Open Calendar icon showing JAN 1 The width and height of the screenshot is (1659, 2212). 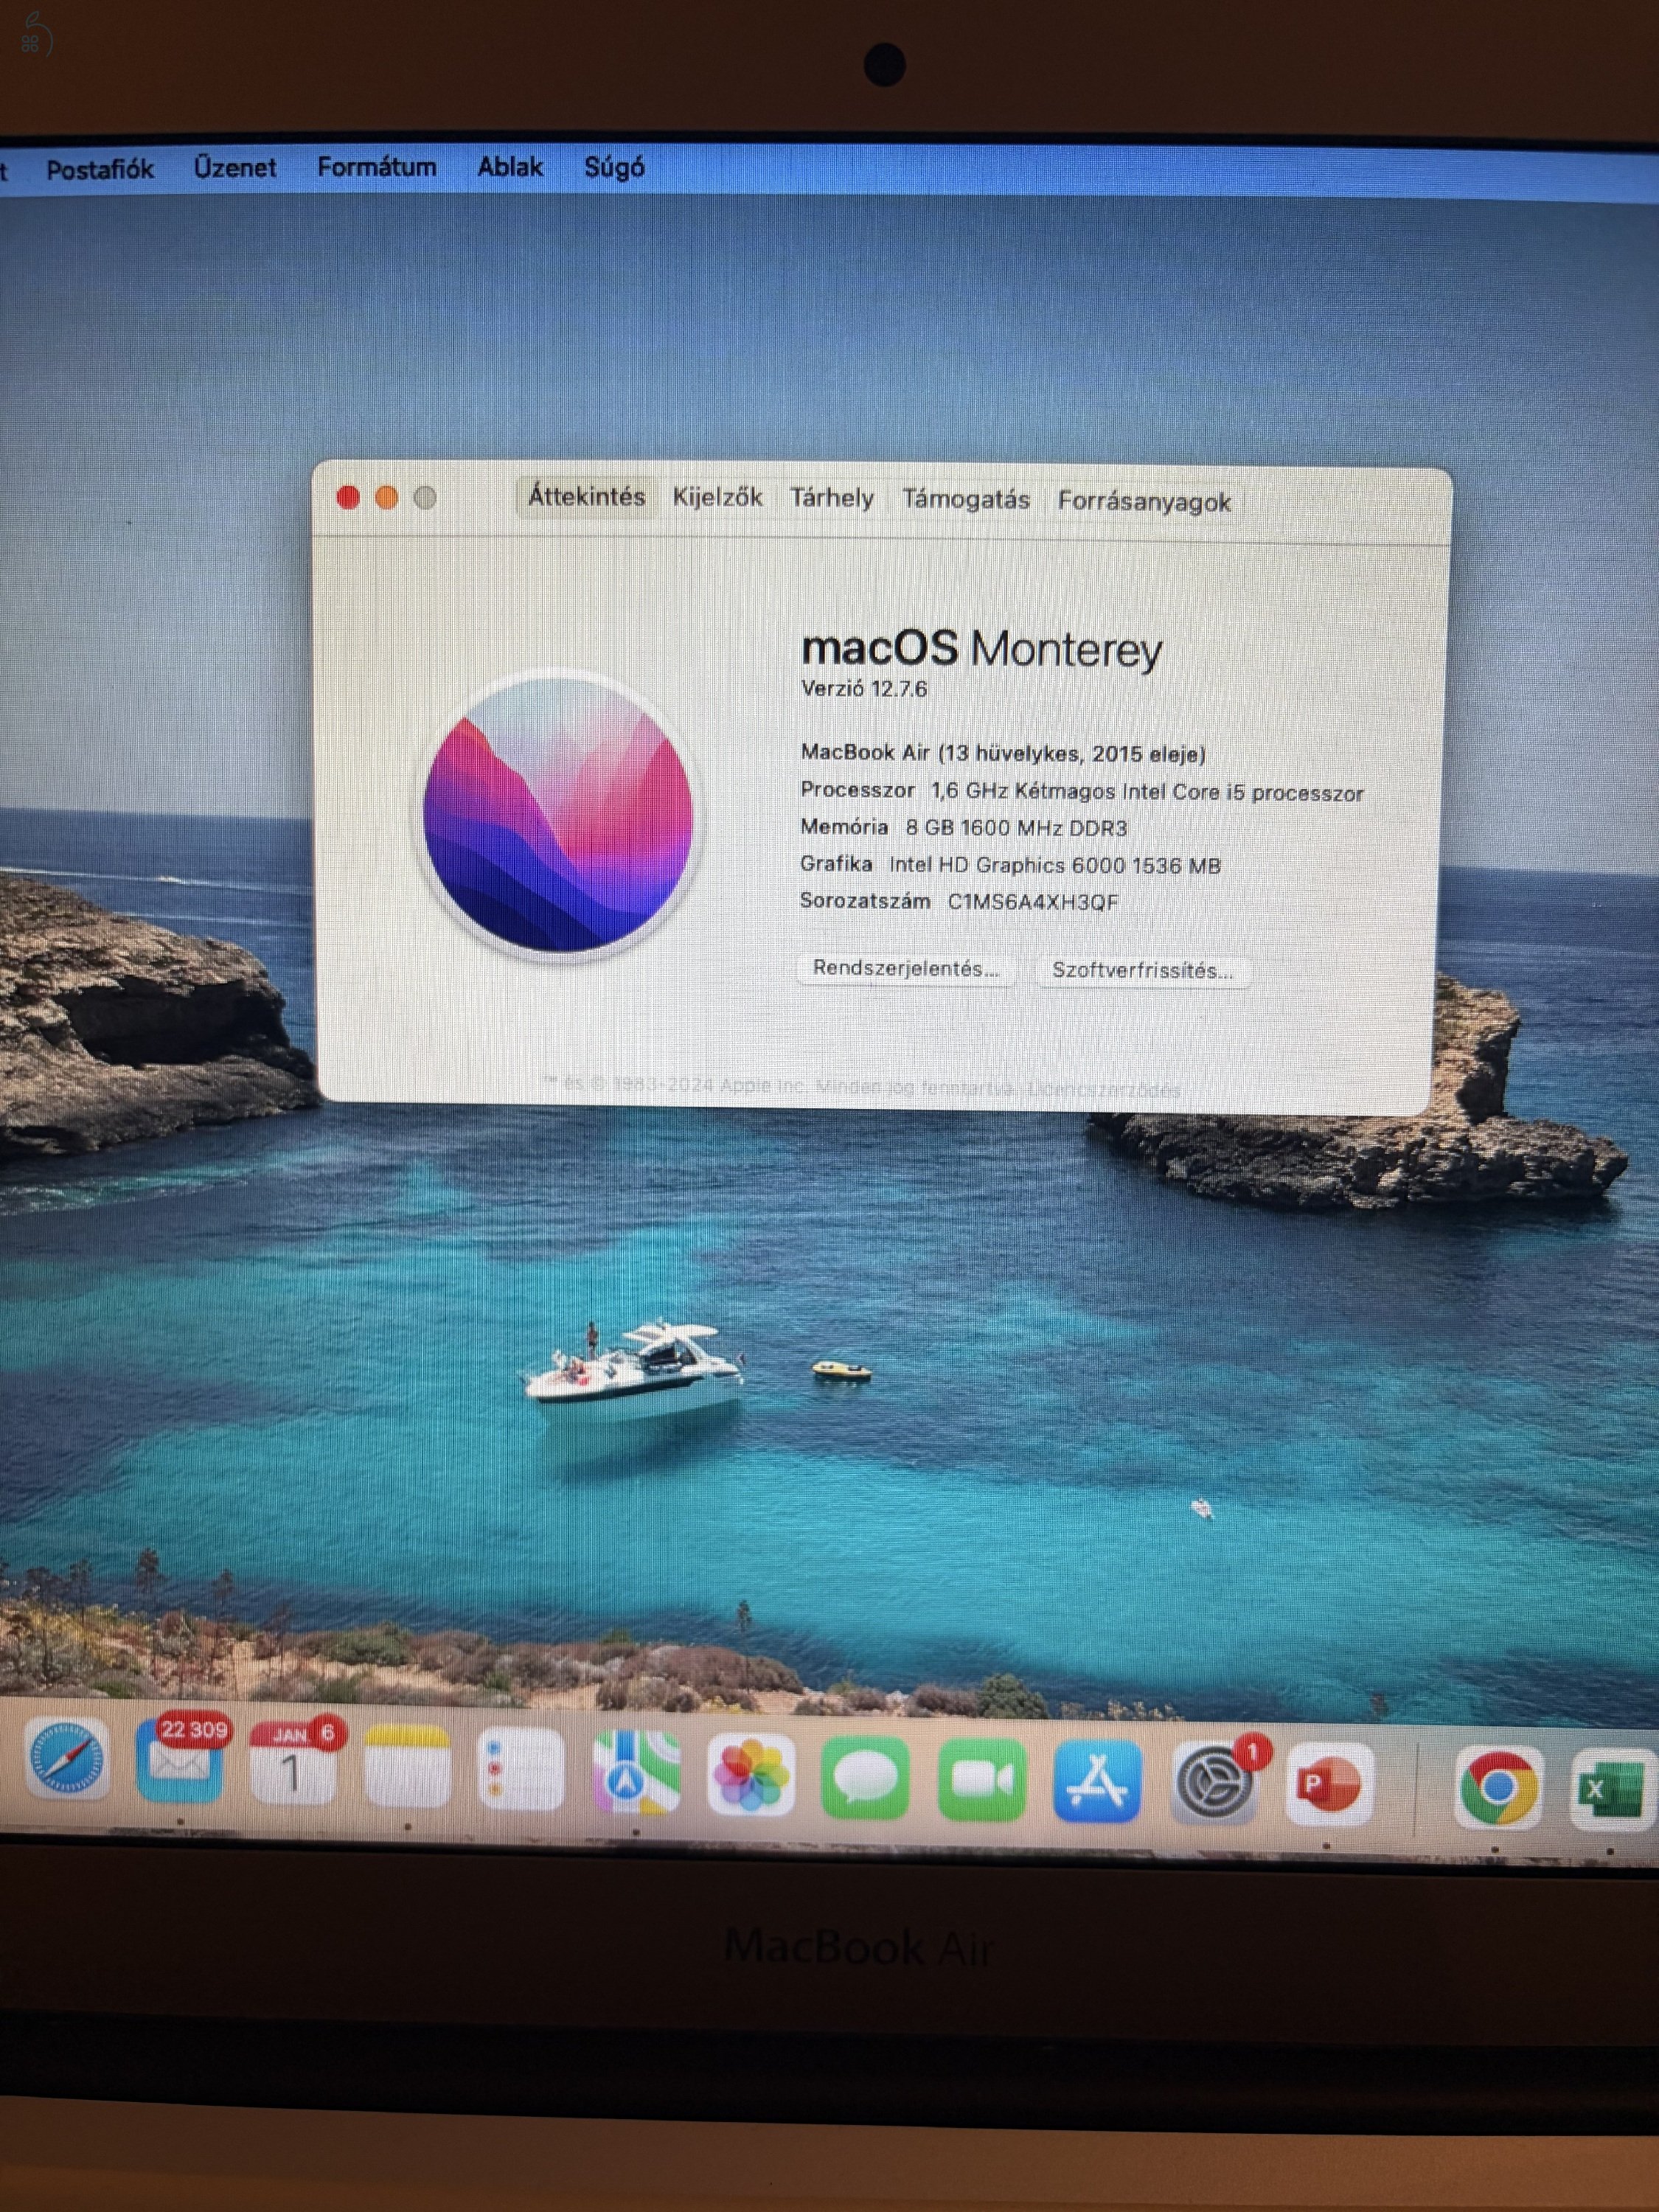pyautogui.click(x=293, y=1764)
